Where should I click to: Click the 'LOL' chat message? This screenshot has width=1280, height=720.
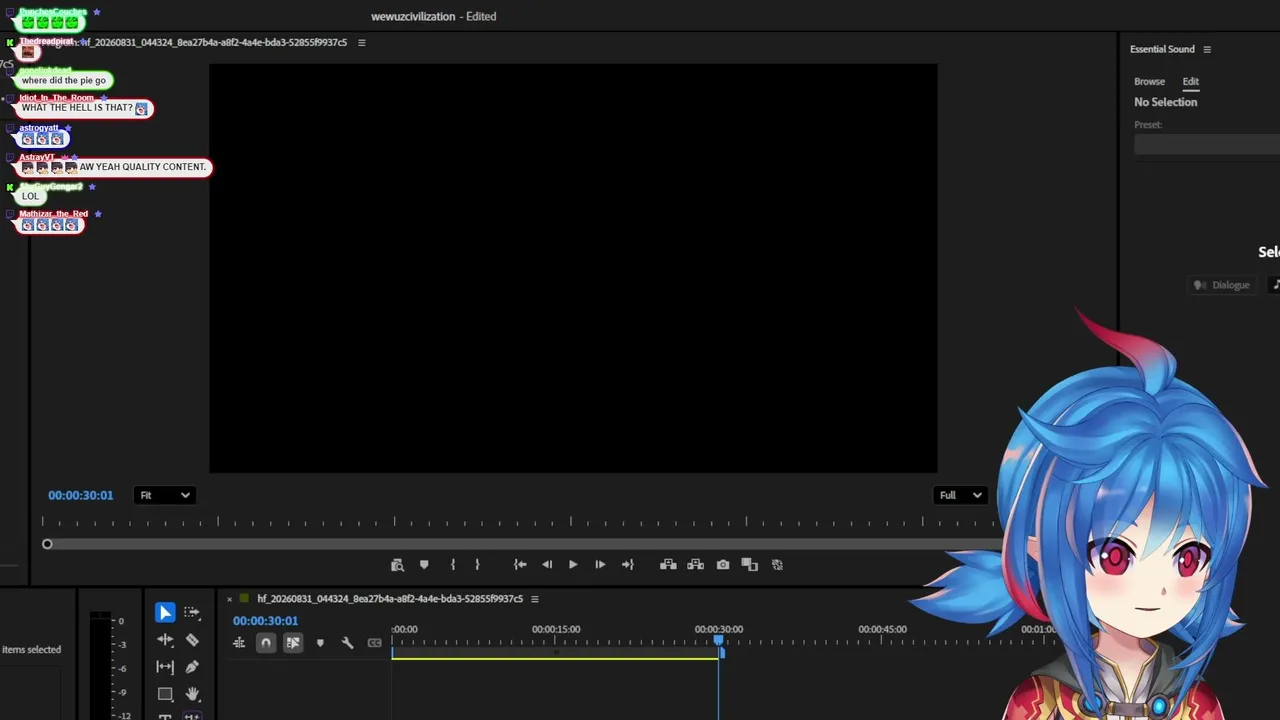[x=30, y=196]
